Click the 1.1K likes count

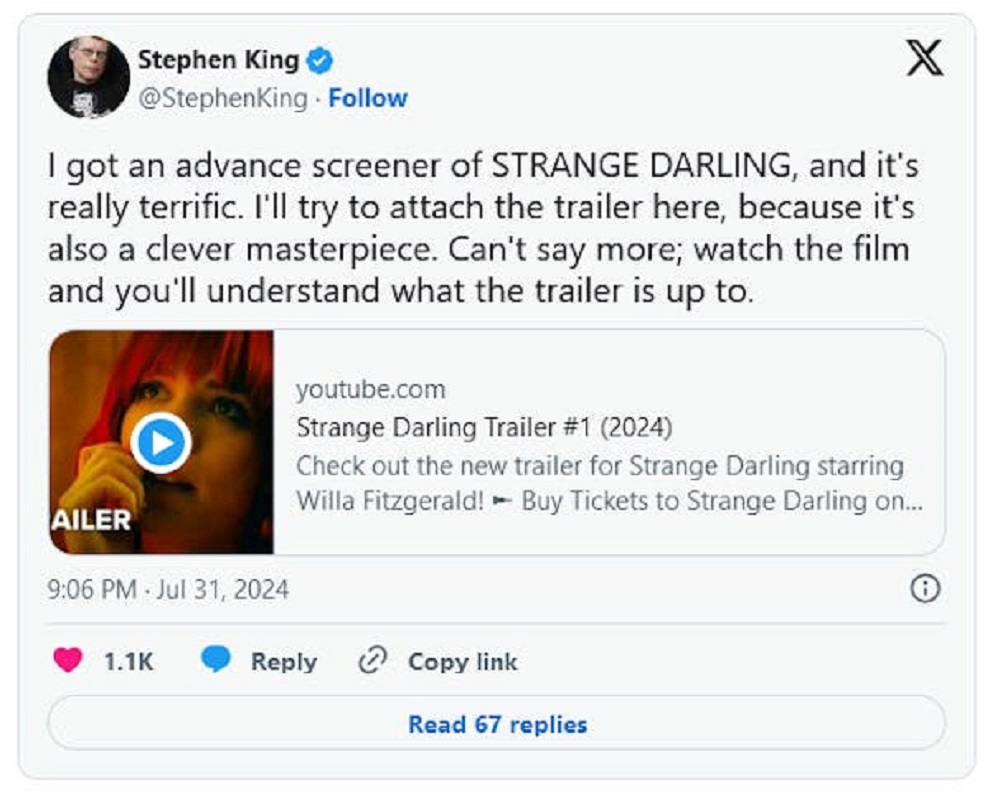(x=129, y=661)
